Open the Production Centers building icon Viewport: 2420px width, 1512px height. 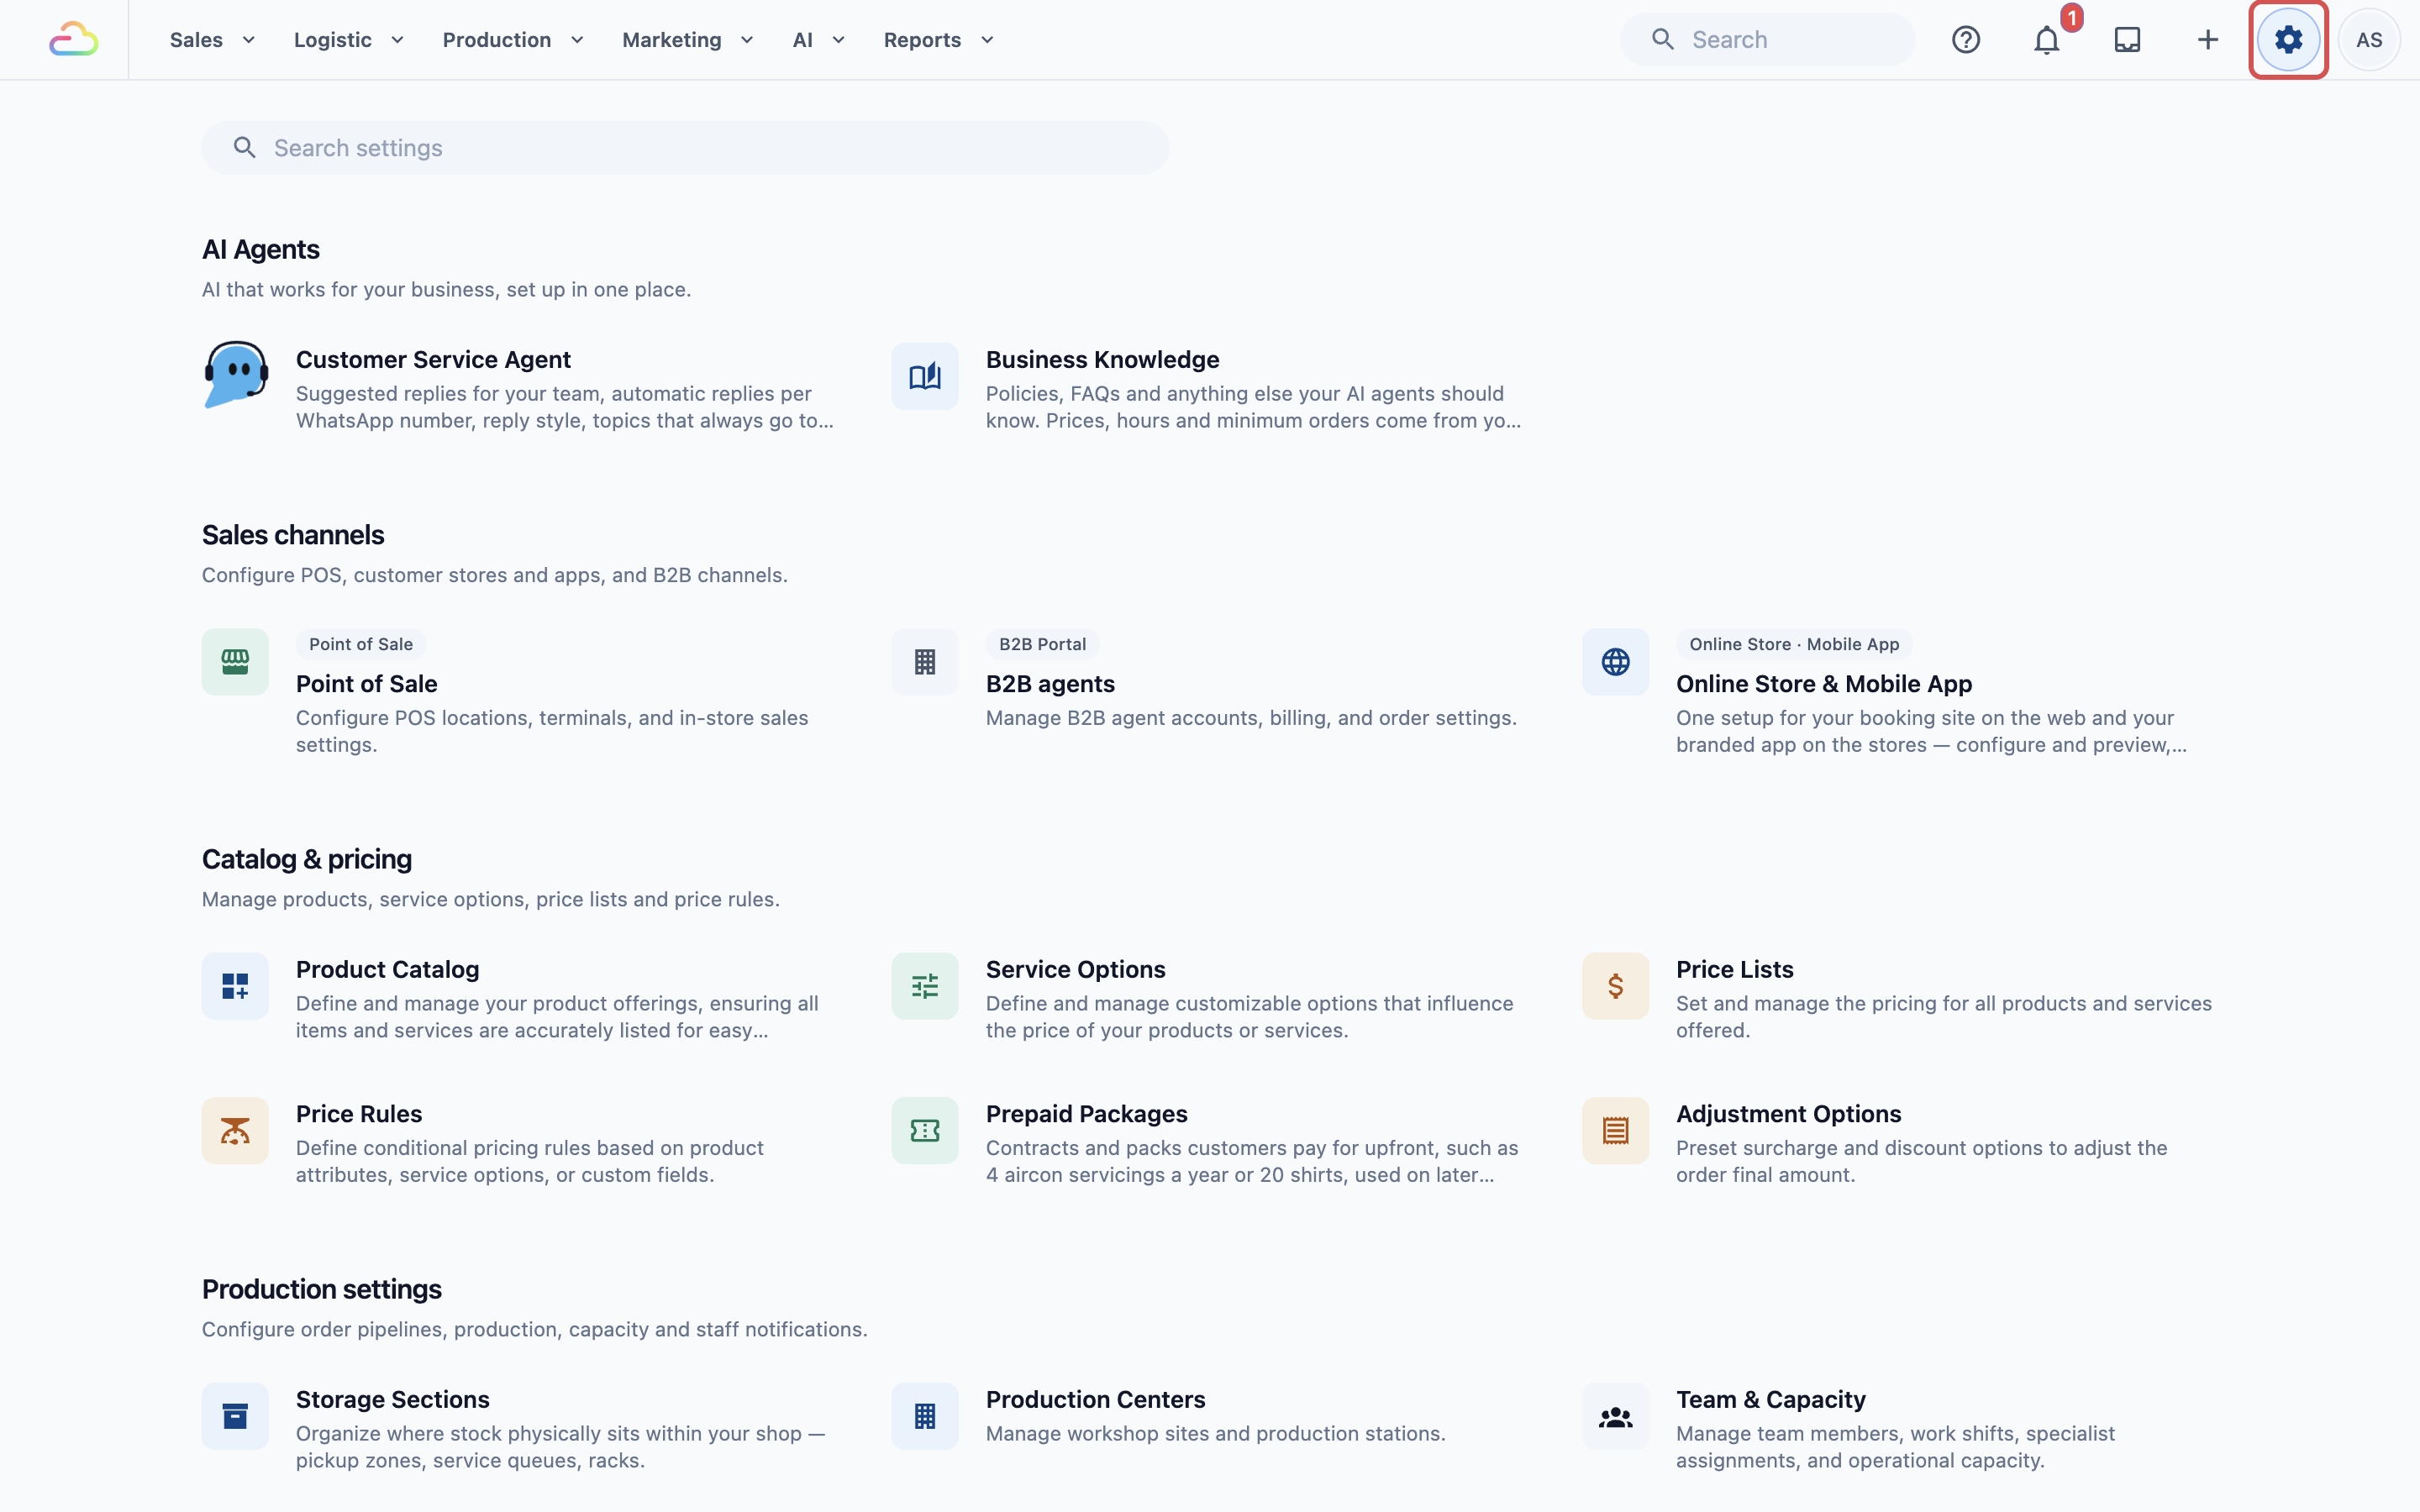(x=925, y=1416)
